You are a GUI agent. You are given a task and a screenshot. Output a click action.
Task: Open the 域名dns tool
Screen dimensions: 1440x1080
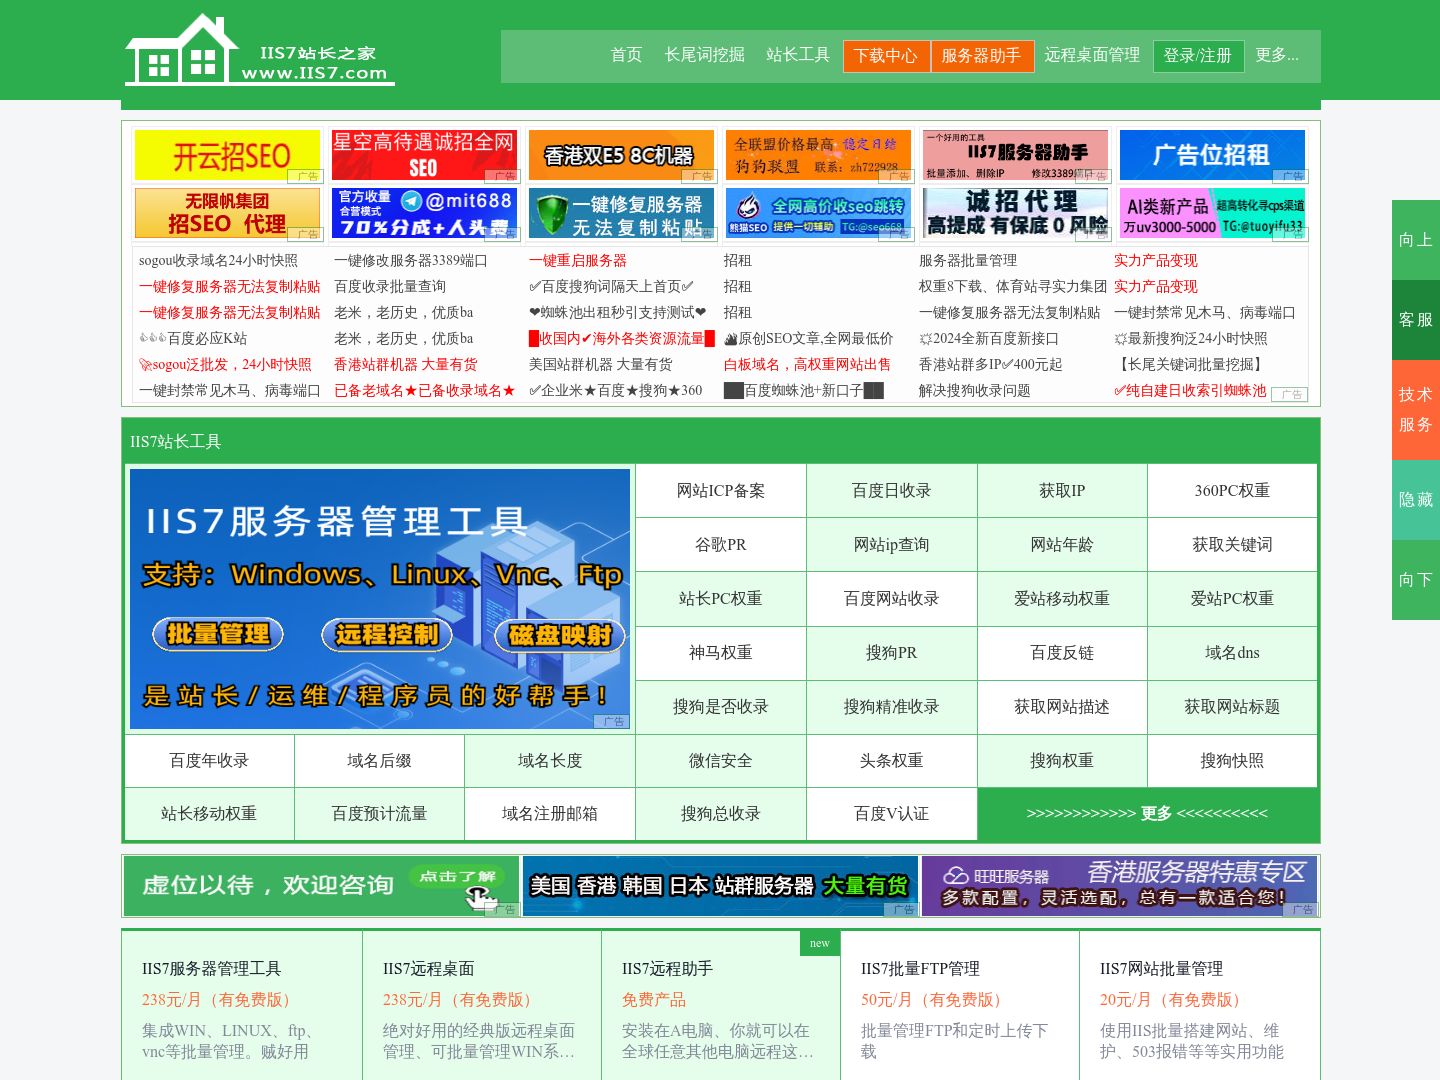[x=1232, y=653]
